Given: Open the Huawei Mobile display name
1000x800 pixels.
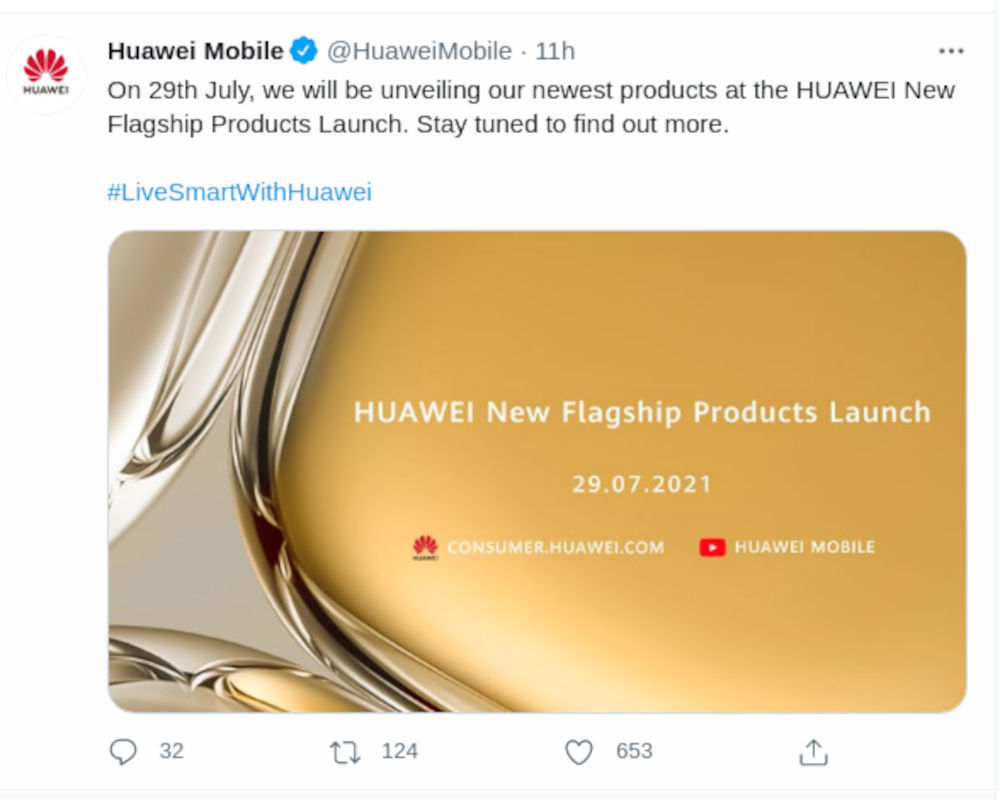Looking at the screenshot, I should [195, 51].
